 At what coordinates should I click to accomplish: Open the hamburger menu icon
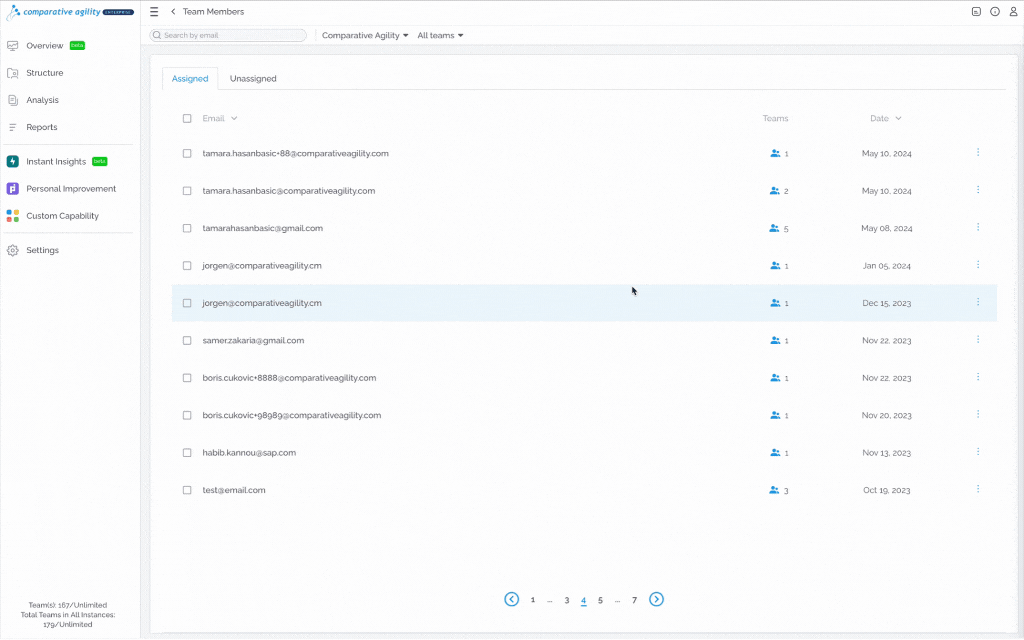tap(154, 12)
